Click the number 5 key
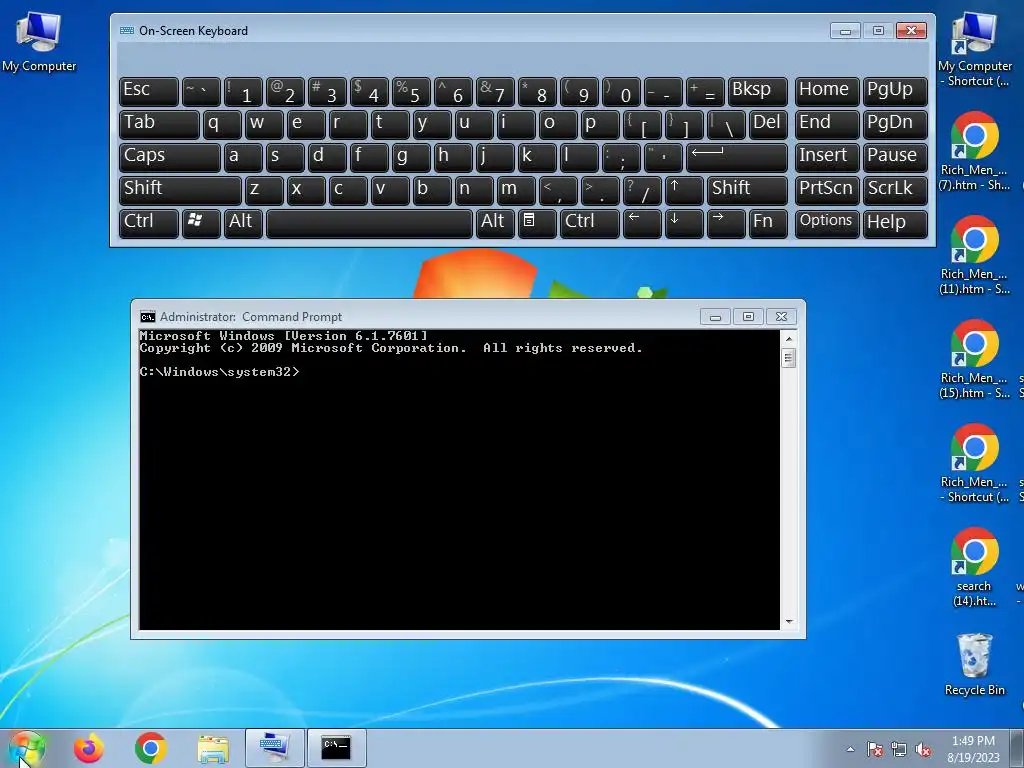The image size is (1024, 768). 411,91
